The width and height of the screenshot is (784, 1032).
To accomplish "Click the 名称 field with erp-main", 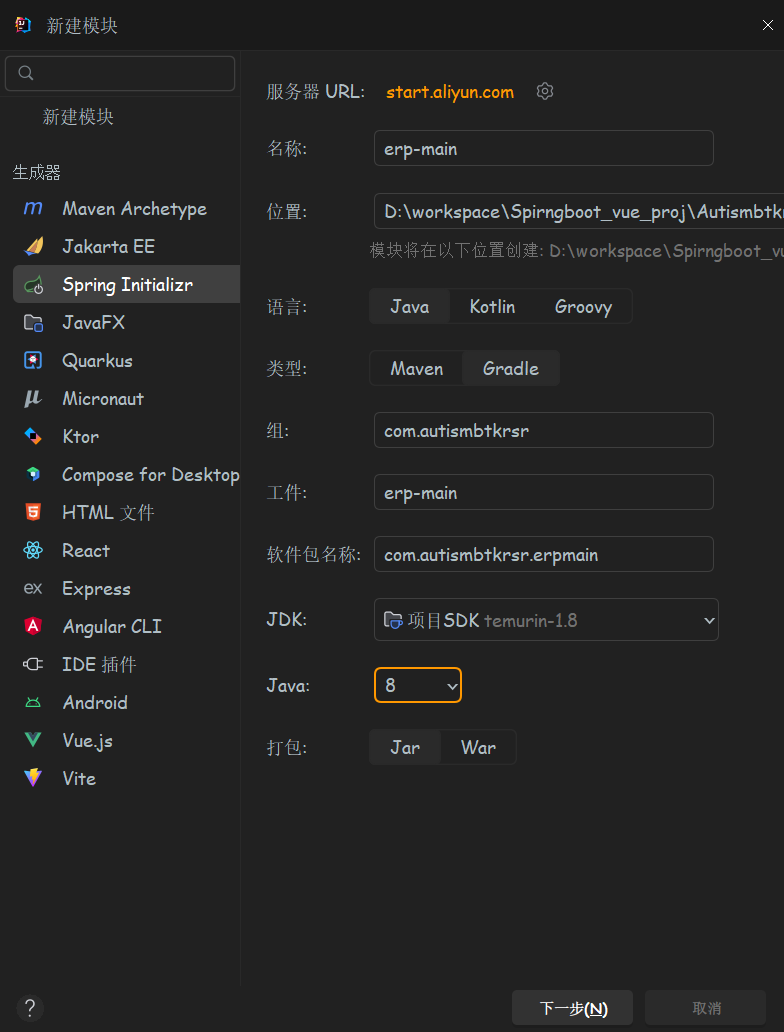I will [544, 148].
